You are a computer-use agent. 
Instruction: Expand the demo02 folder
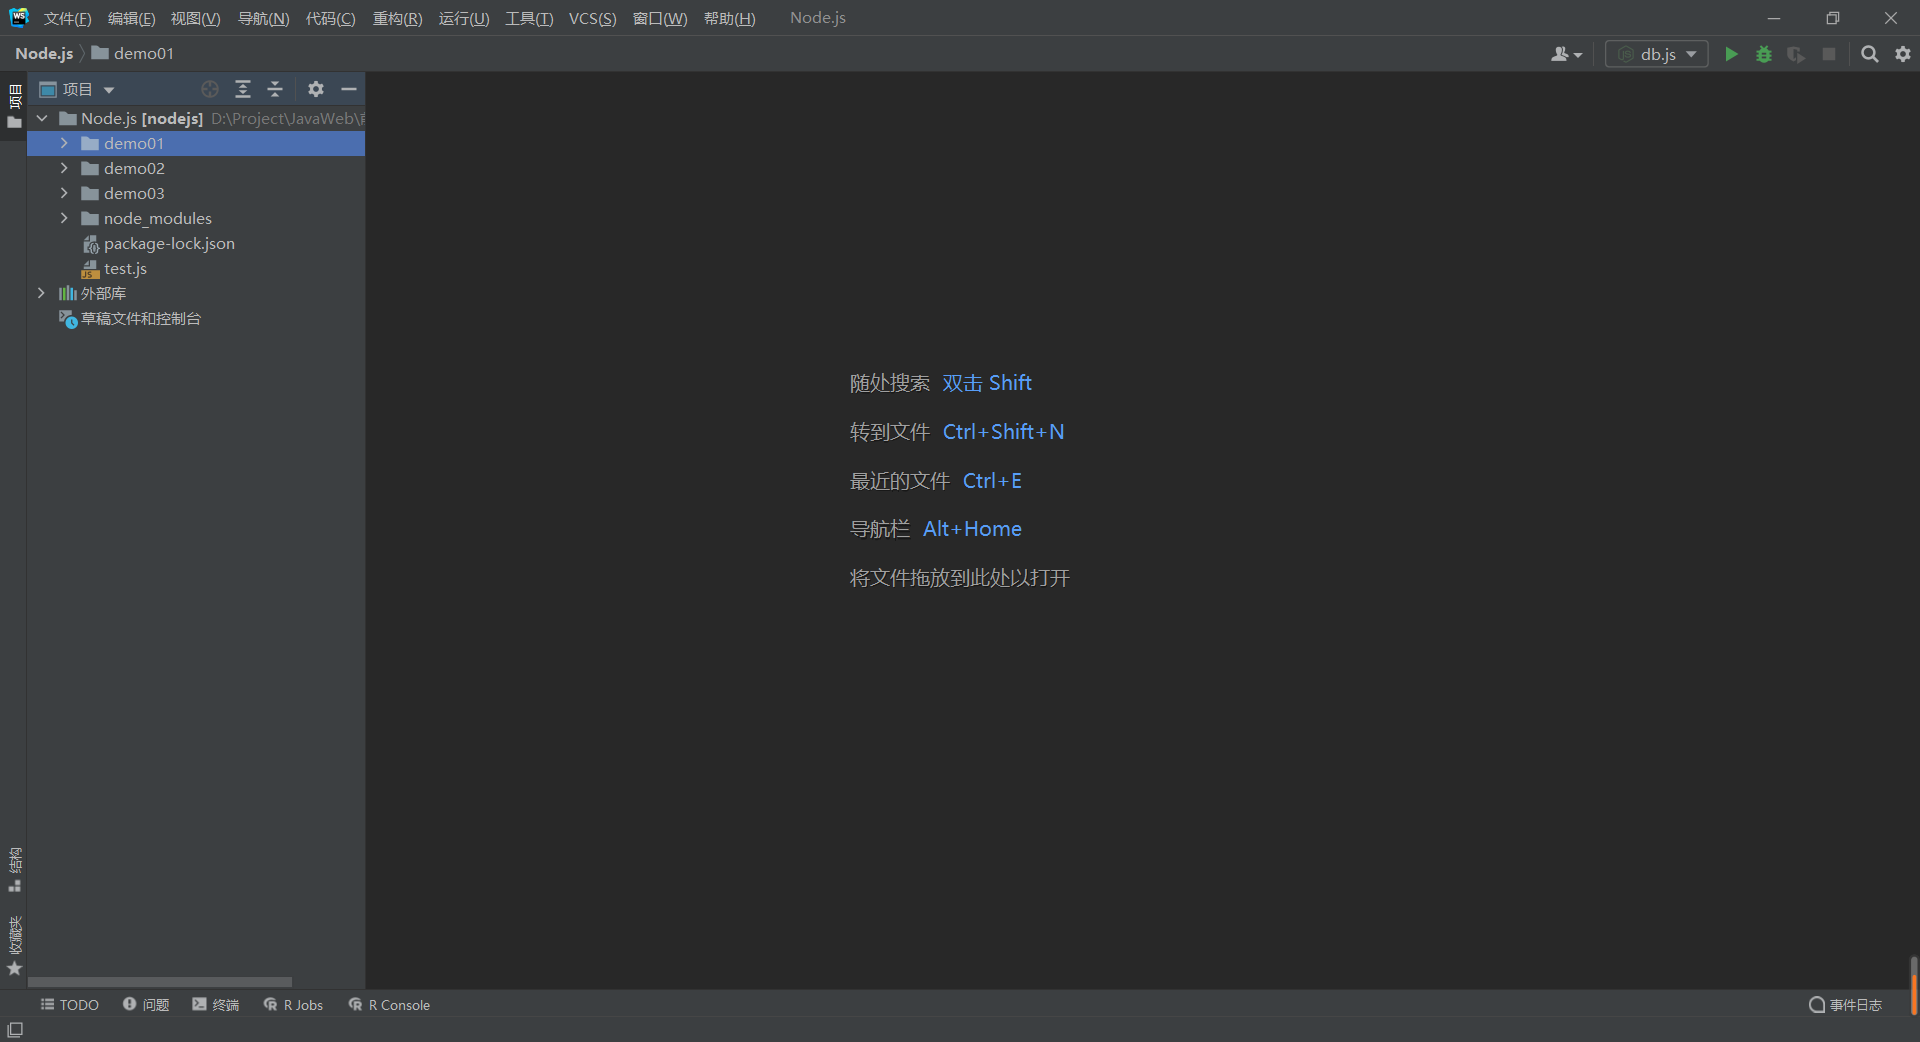coord(64,168)
